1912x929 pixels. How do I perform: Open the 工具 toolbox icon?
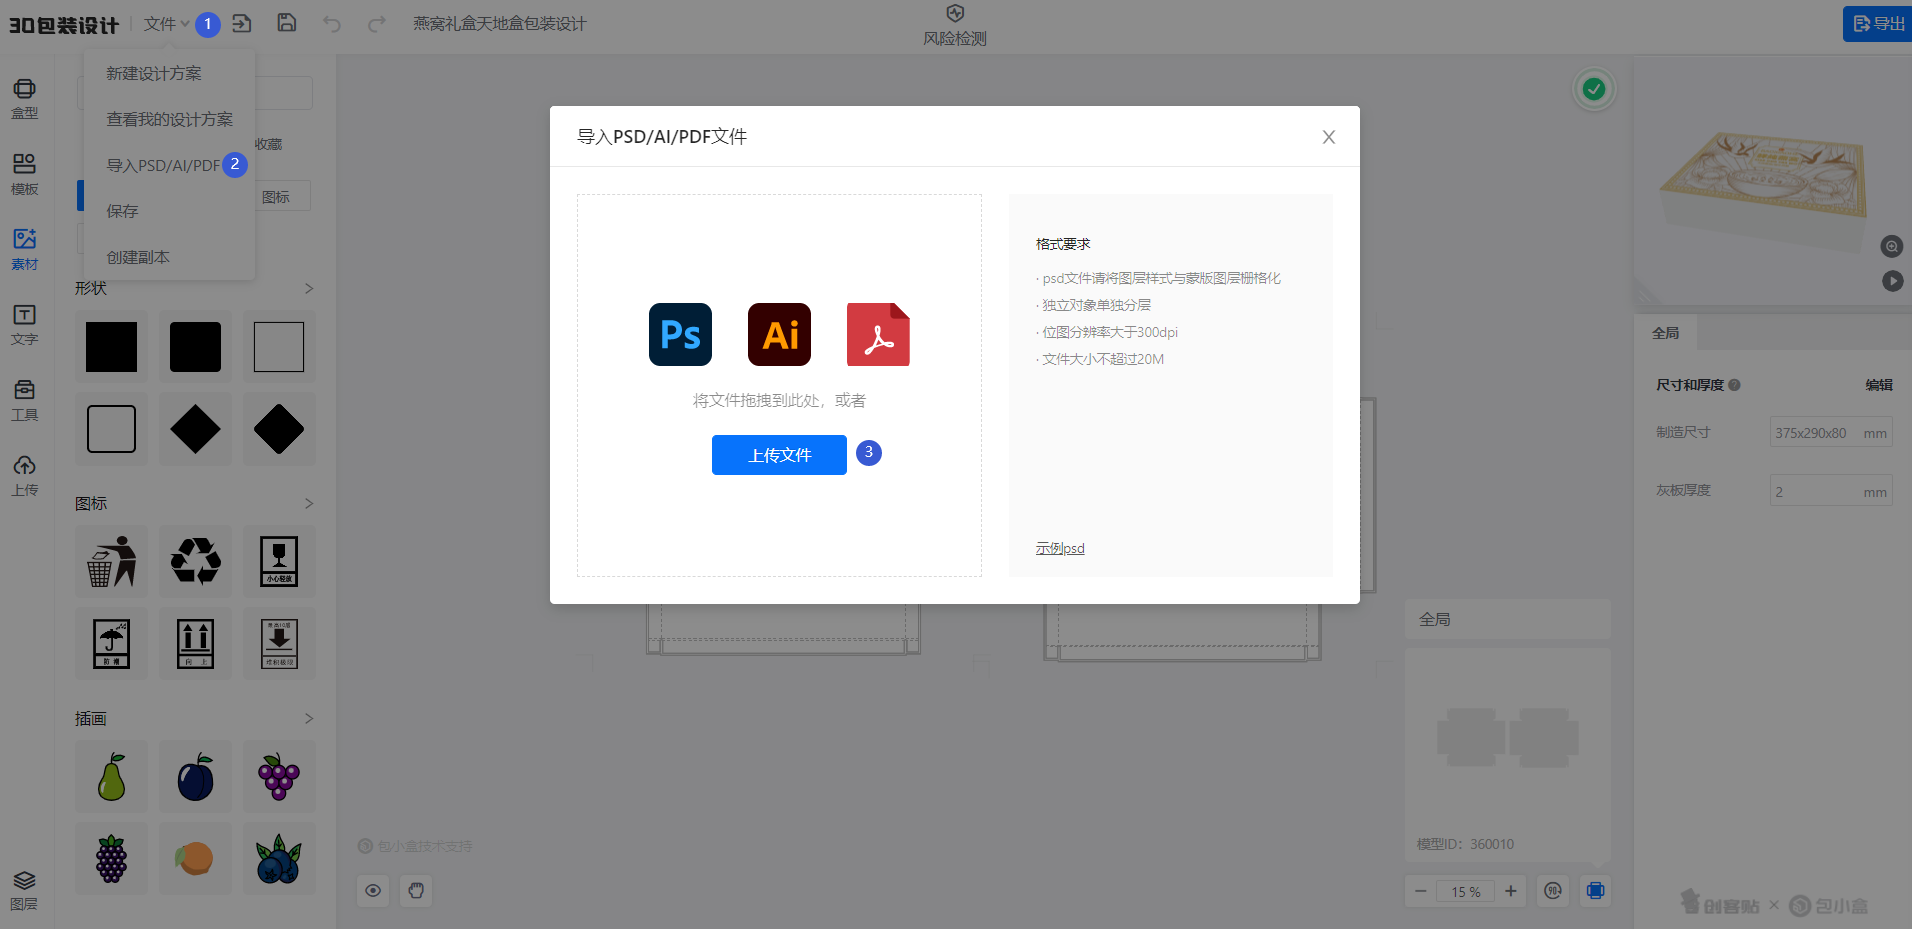pos(25,400)
